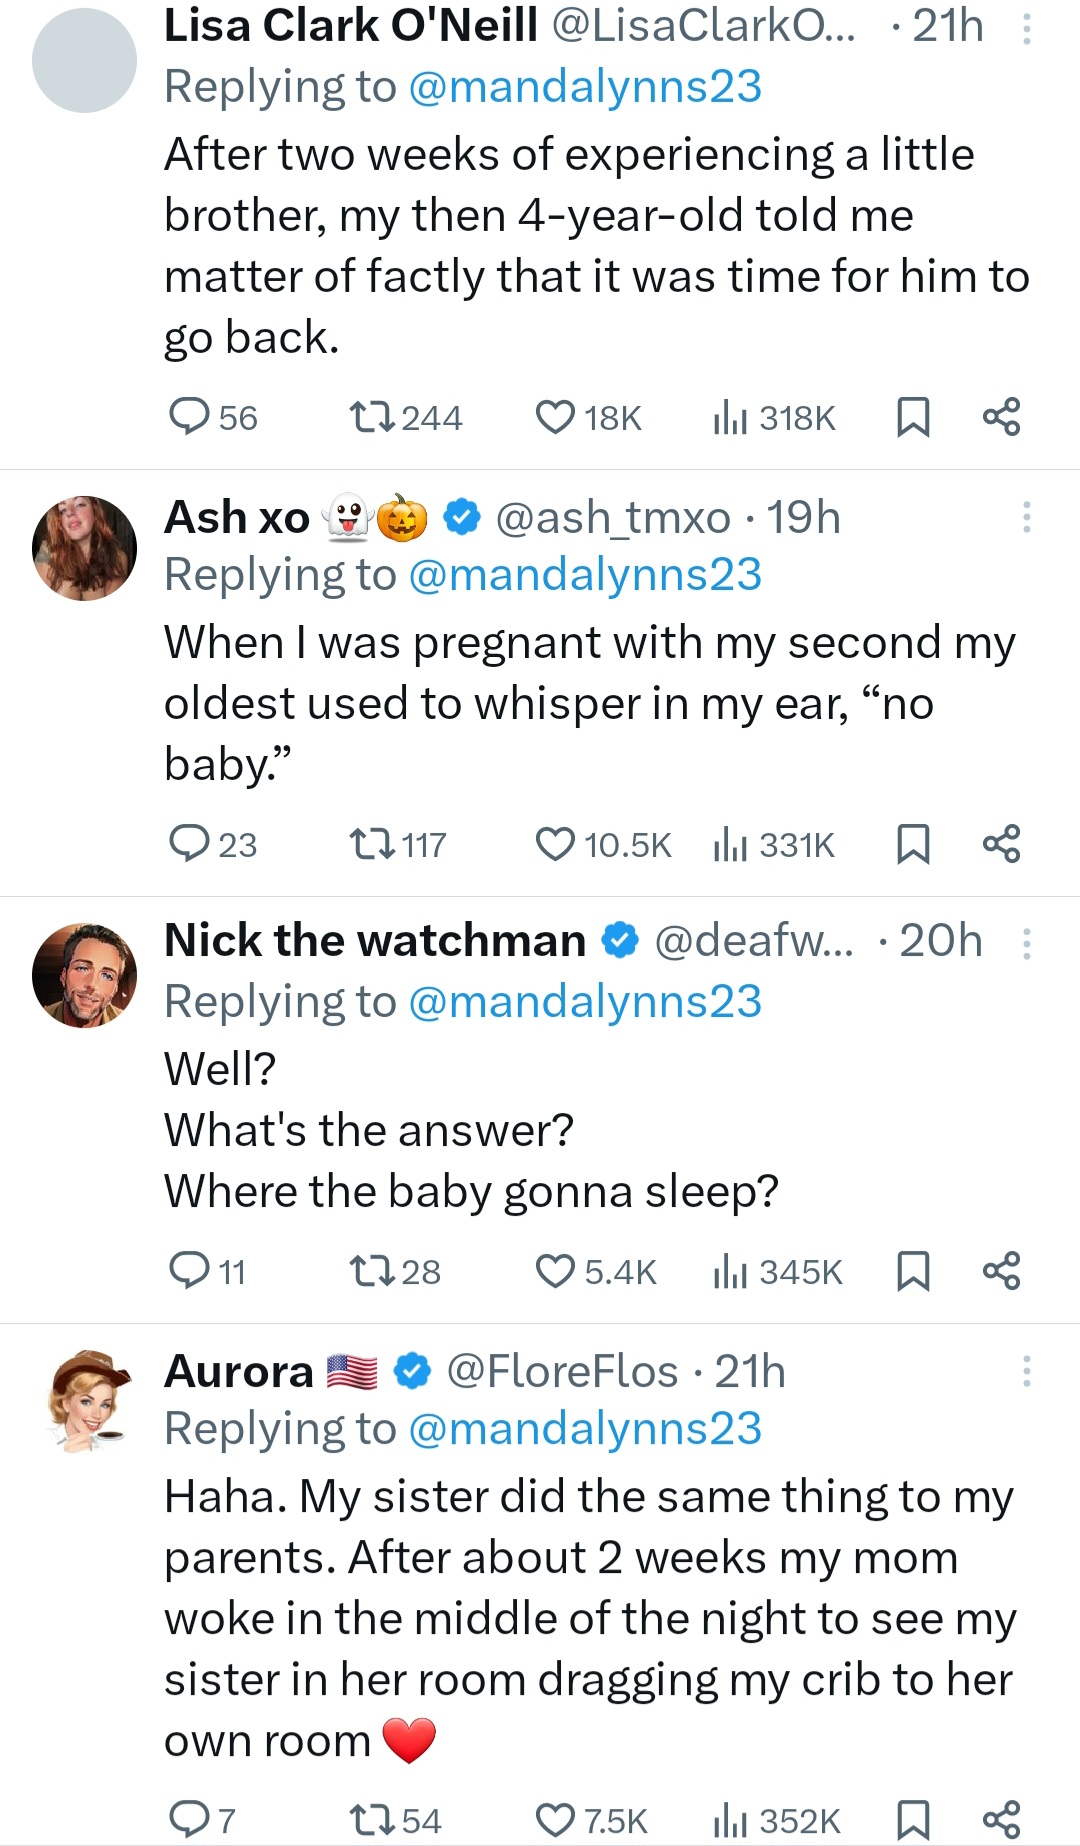Image resolution: width=1080 pixels, height=1846 pixels.
Task: Open more options for Lisa Clark O'Neill's tweet
Action: [x=1026, y=30]
